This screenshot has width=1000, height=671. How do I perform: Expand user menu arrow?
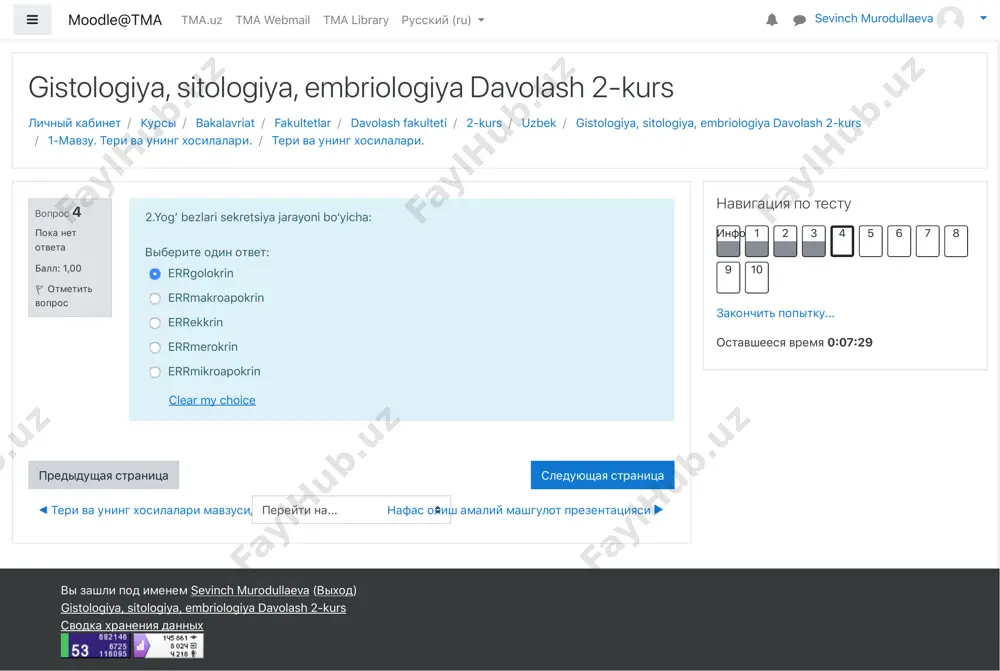(x=983, y=18)
